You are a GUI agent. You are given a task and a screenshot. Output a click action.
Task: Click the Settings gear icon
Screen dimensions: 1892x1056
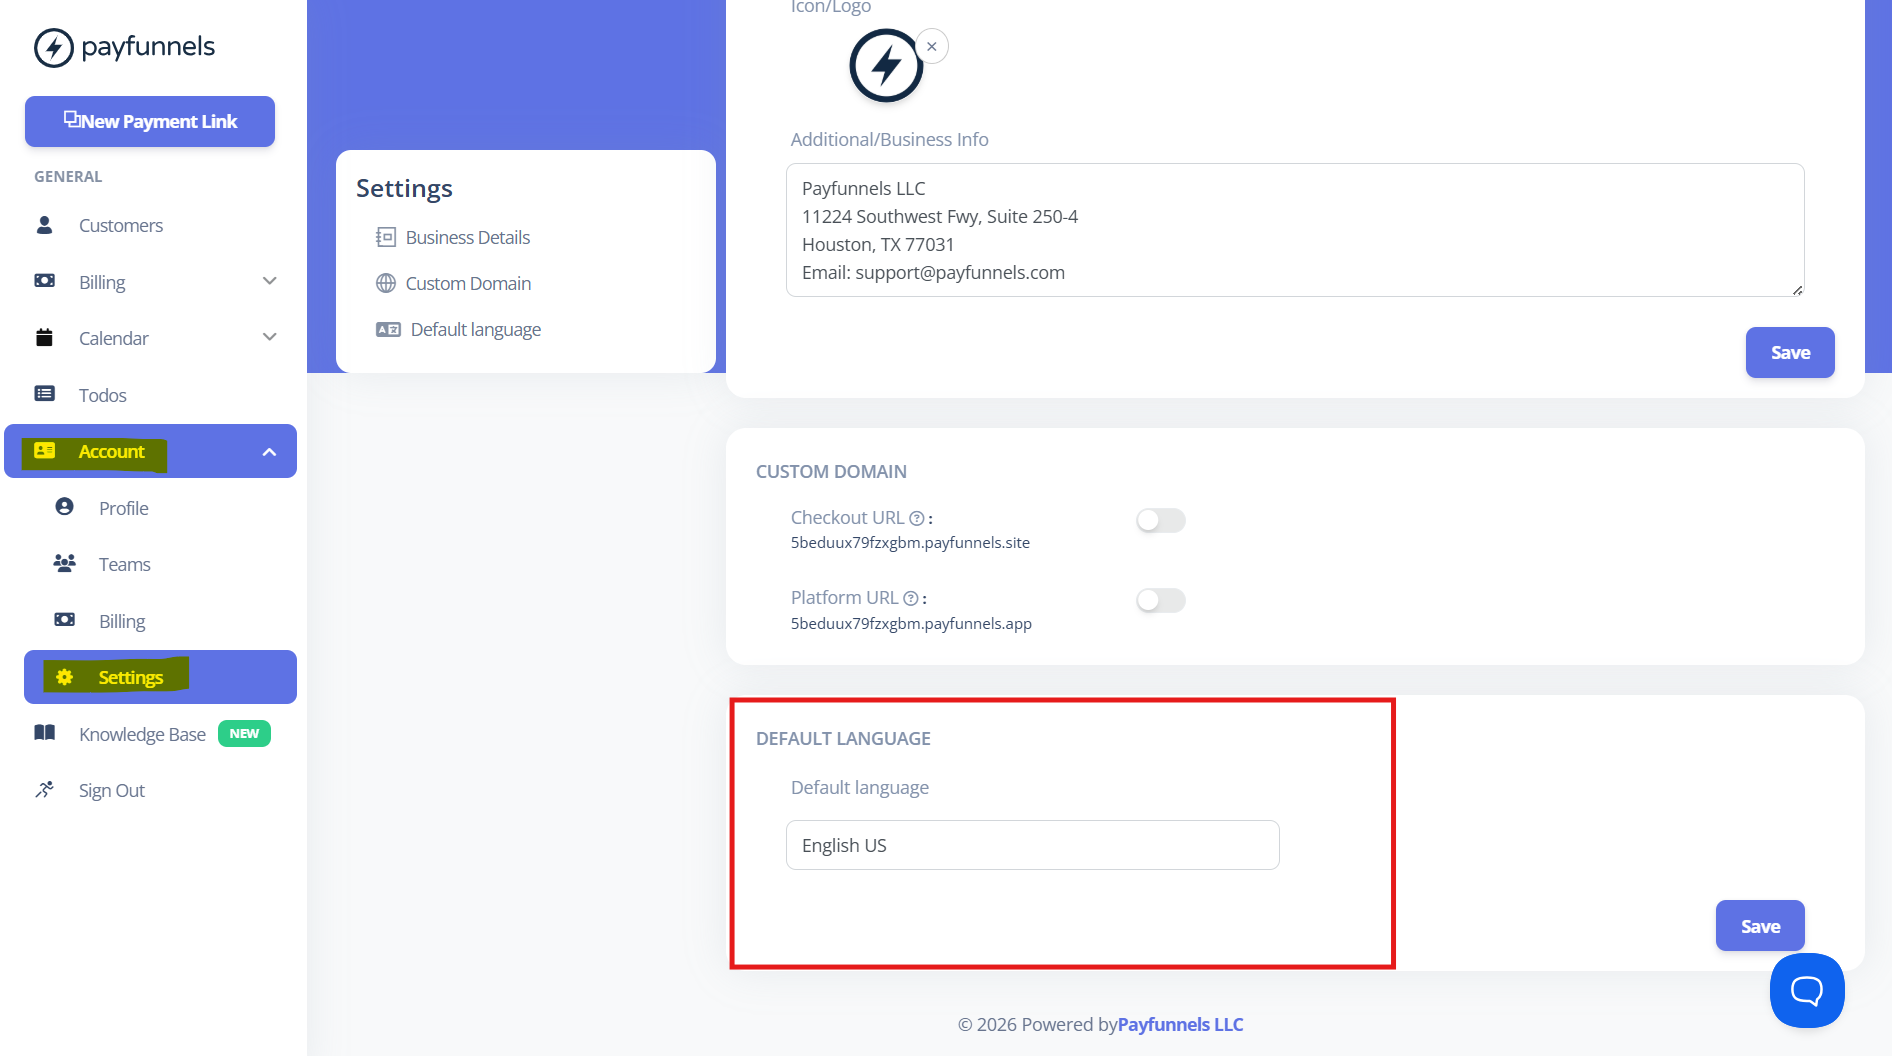[x=64, y=677]
